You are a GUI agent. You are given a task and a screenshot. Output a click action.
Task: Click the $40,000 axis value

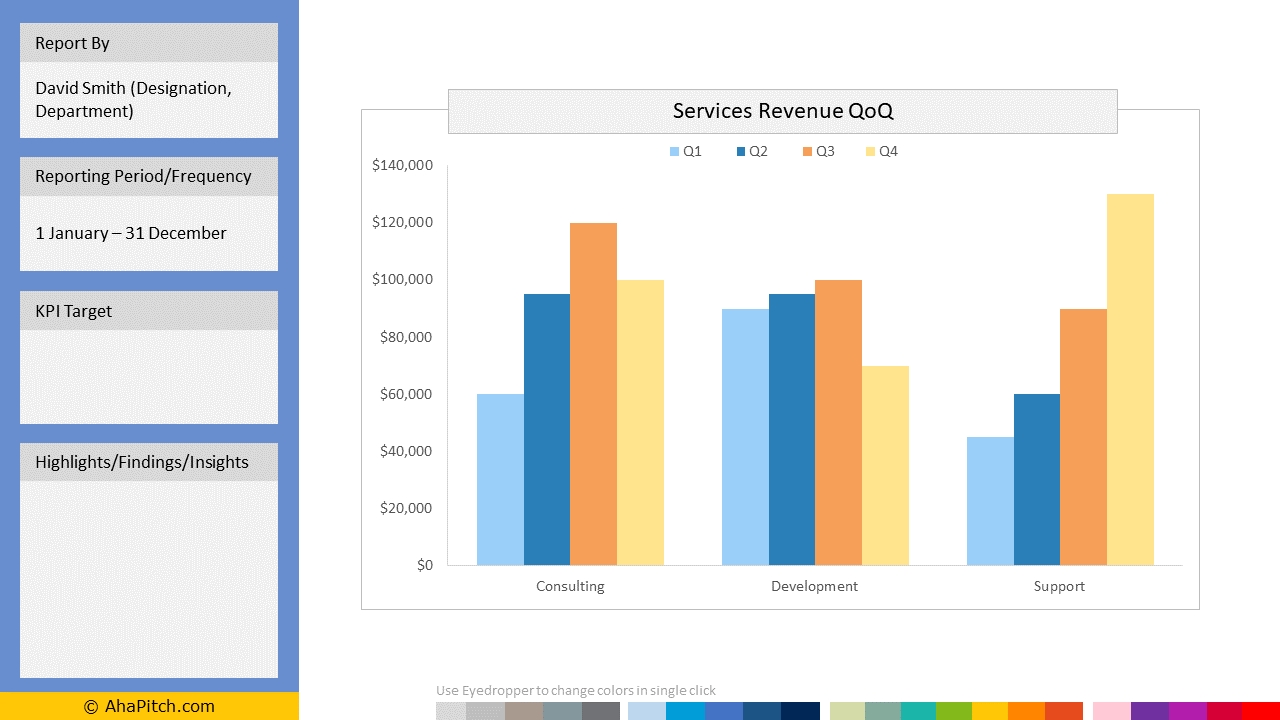click(406, 451)
